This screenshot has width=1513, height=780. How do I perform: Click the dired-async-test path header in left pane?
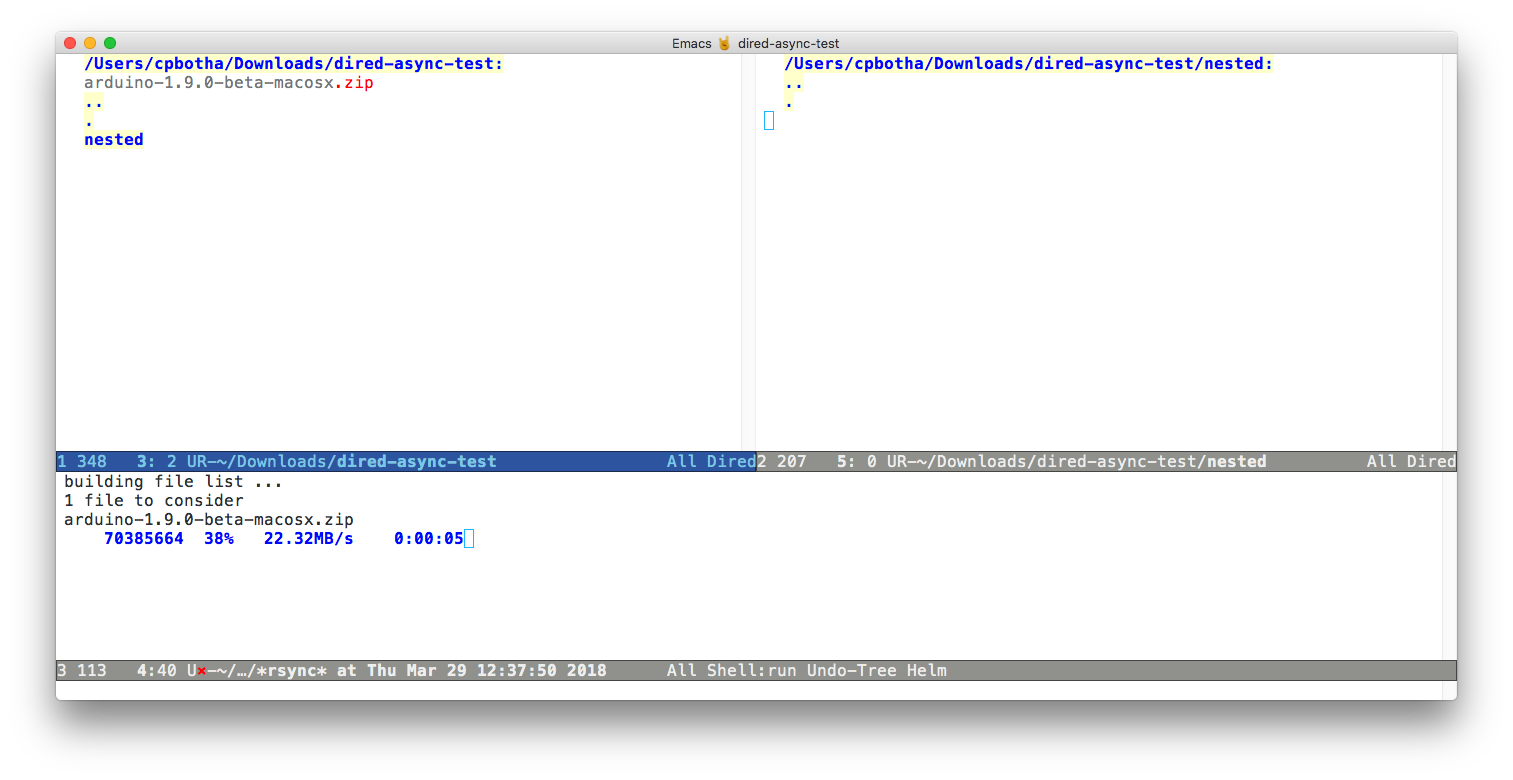click(x=292, y=63)
